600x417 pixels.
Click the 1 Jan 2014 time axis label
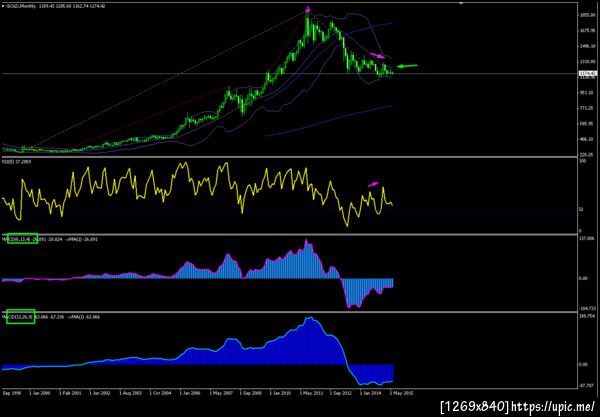pos(371,393)
